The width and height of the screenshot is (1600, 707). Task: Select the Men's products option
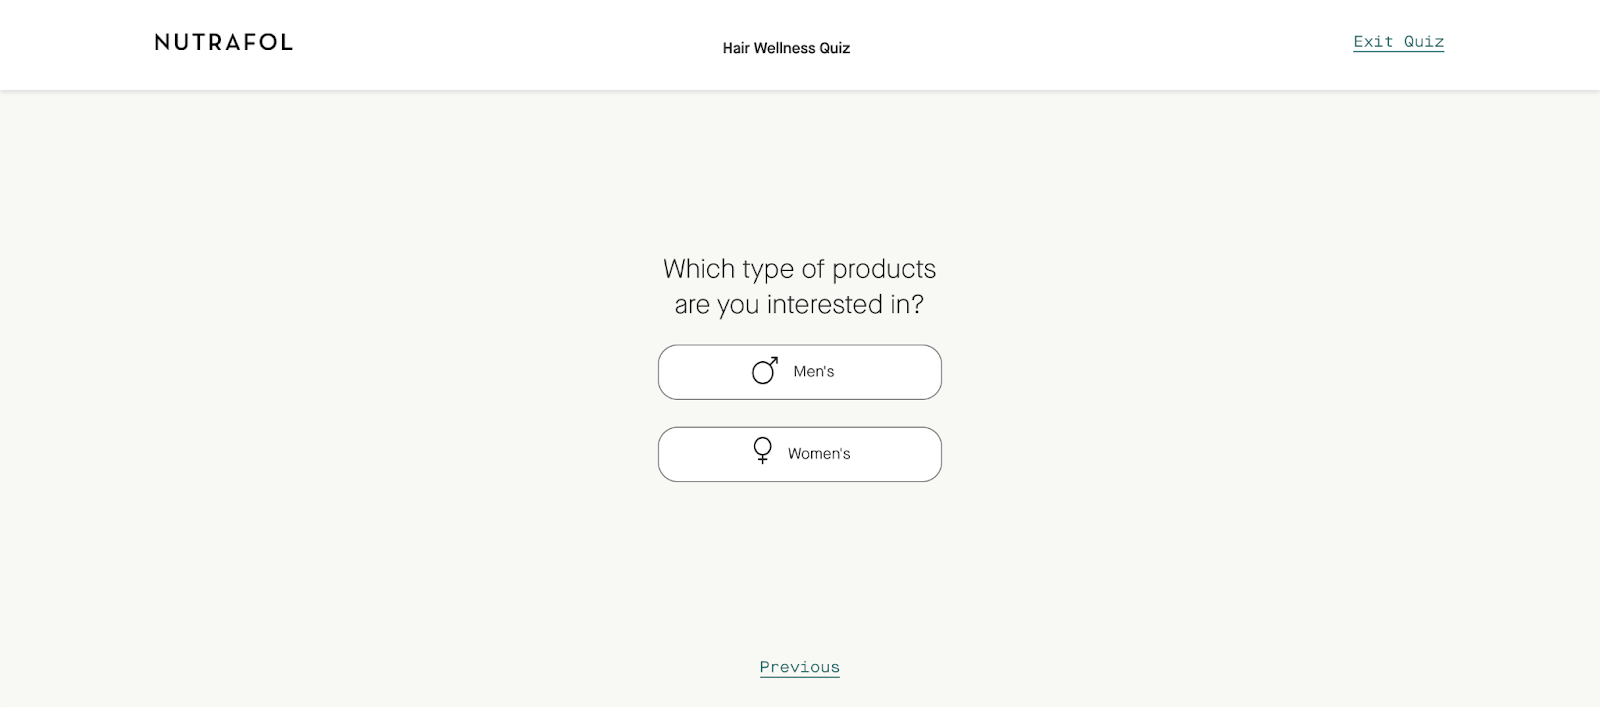(800, 372)
